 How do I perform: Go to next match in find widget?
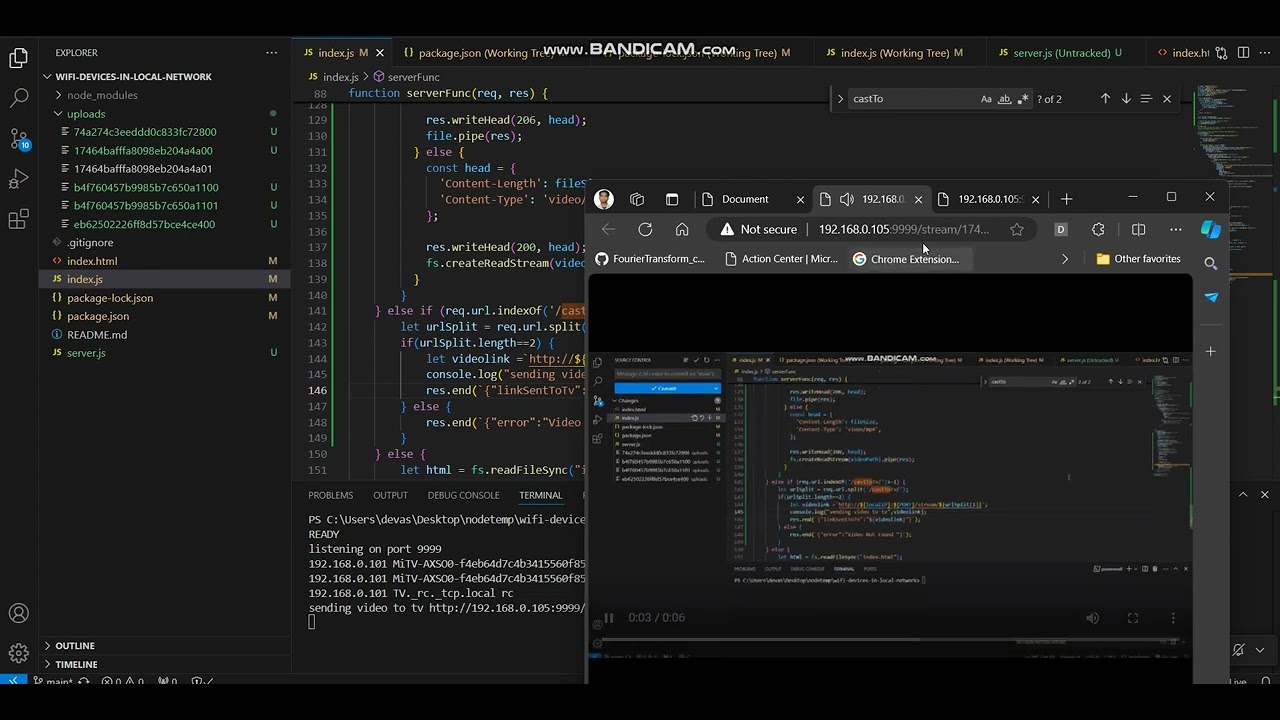(x=1126, y=99)
